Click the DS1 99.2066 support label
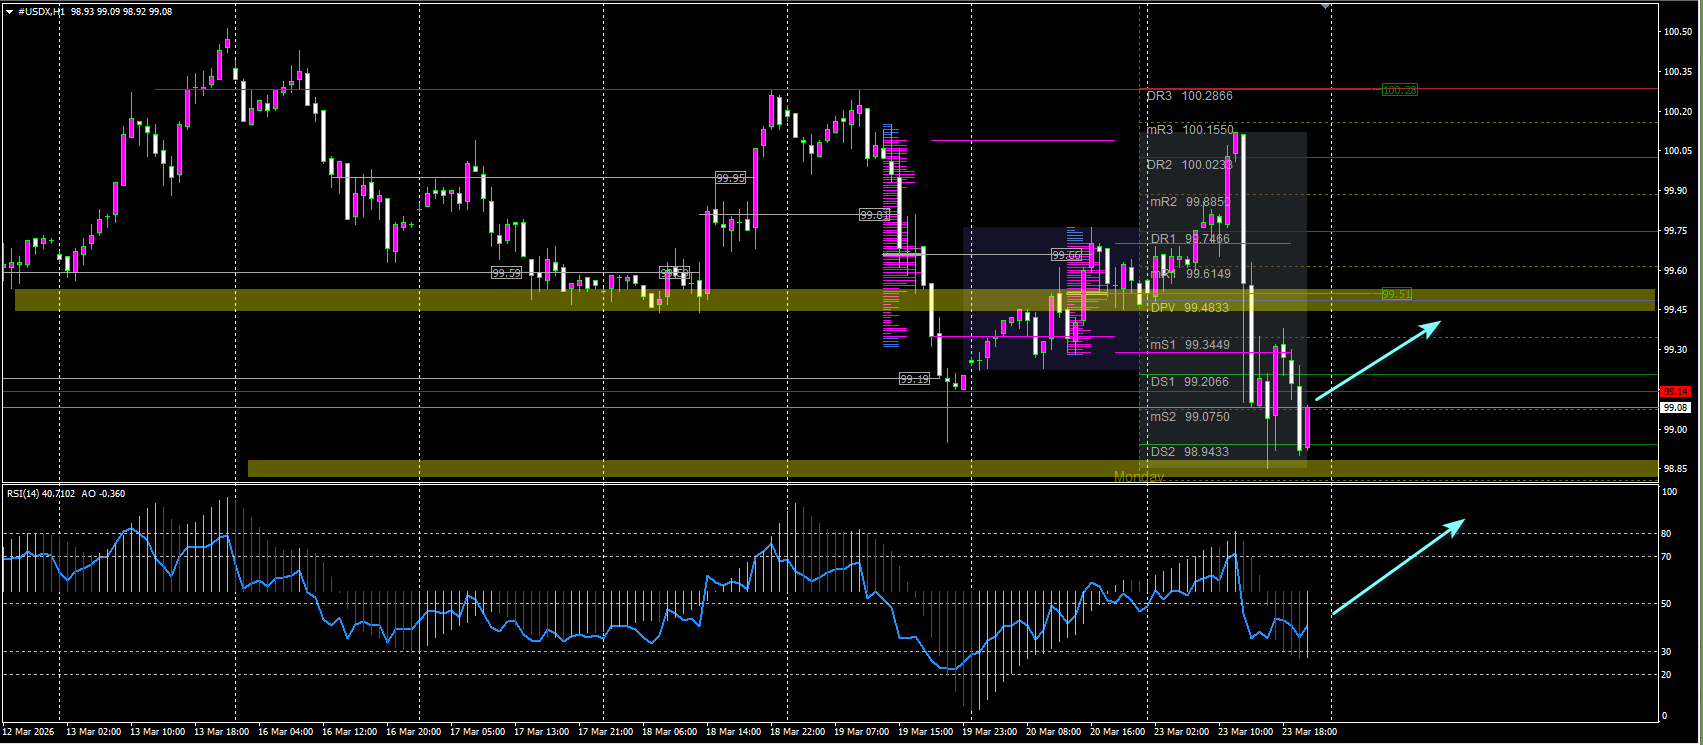The image size is (1703, 745). point(1190,382)
